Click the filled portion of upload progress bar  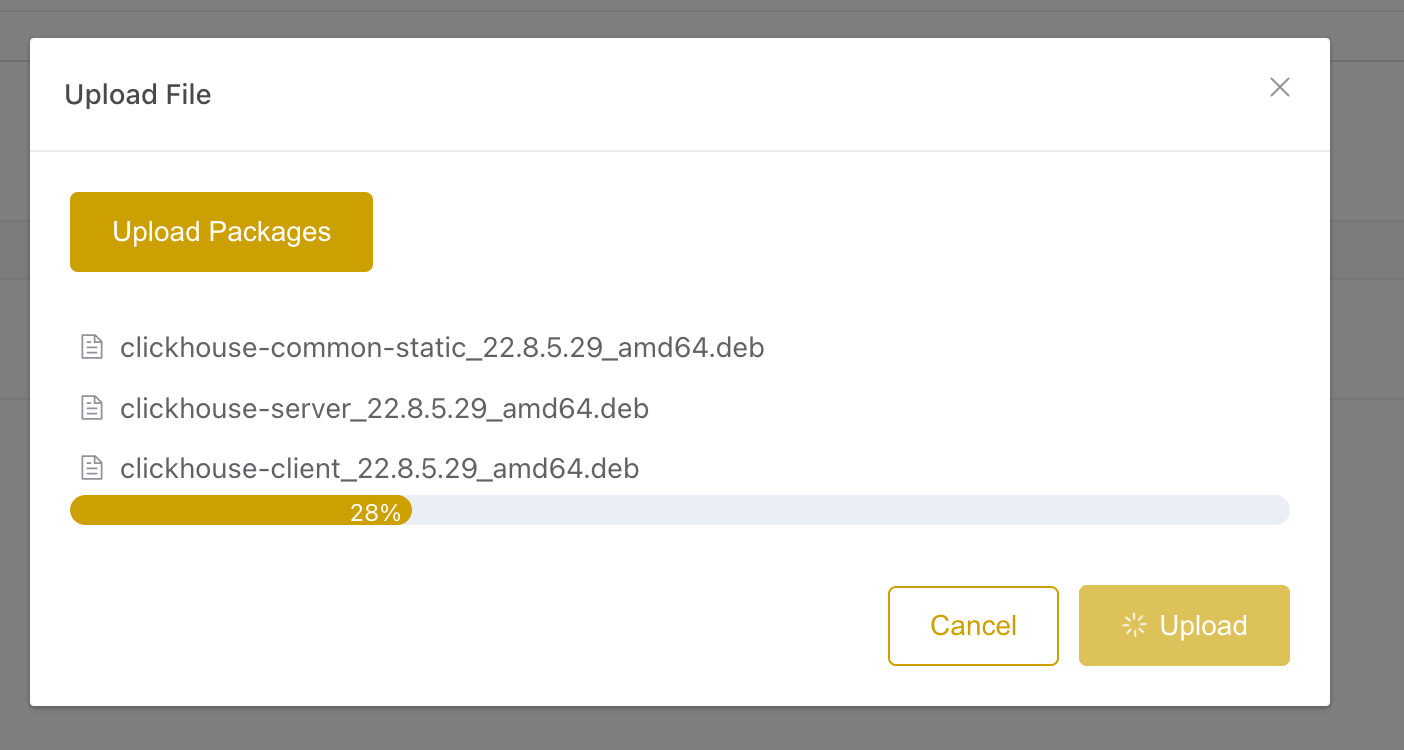tap(200, 510)
